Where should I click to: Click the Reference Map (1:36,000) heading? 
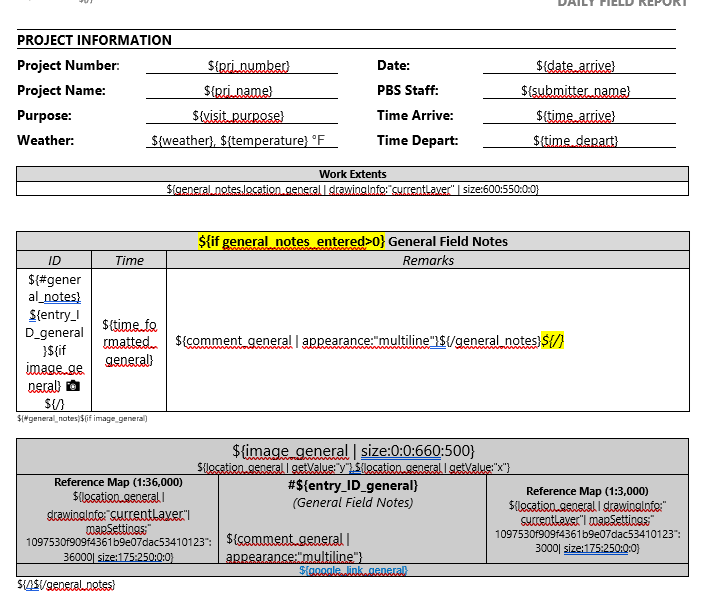coord(118,482)
